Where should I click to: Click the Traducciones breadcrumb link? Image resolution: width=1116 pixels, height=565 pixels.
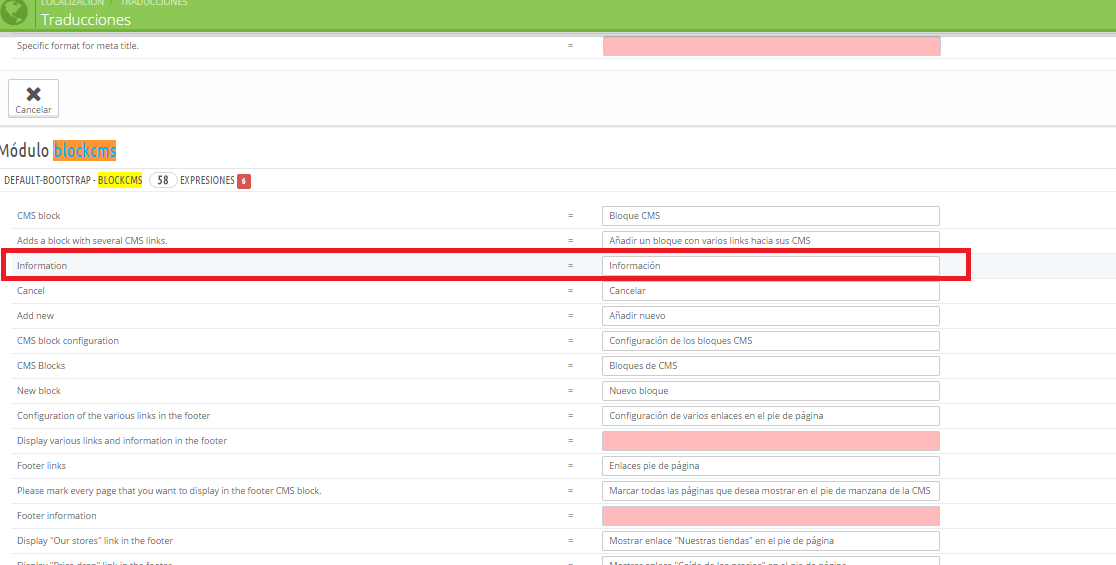click(154, 3)
